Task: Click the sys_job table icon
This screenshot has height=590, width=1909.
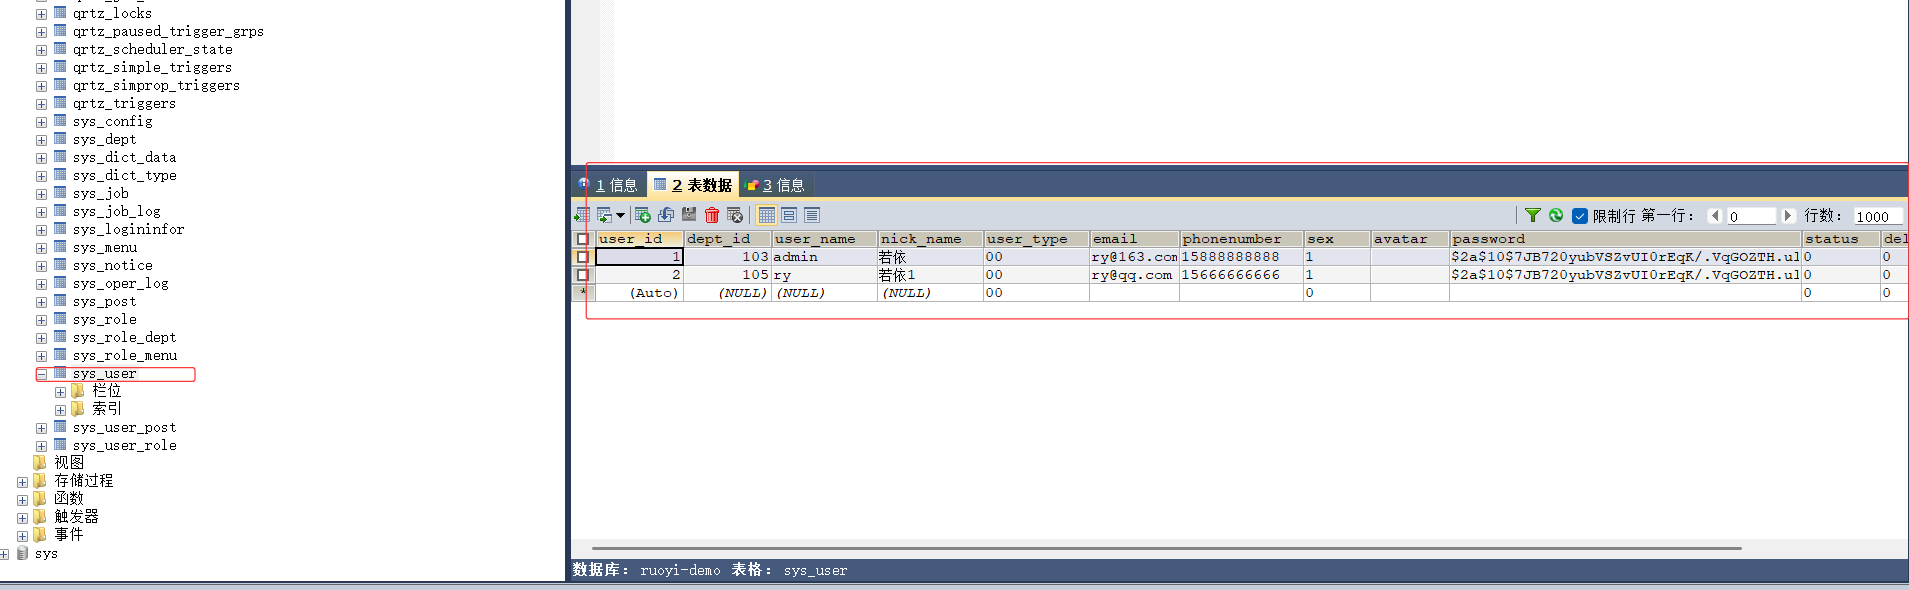Action: [x=60, y=193]
